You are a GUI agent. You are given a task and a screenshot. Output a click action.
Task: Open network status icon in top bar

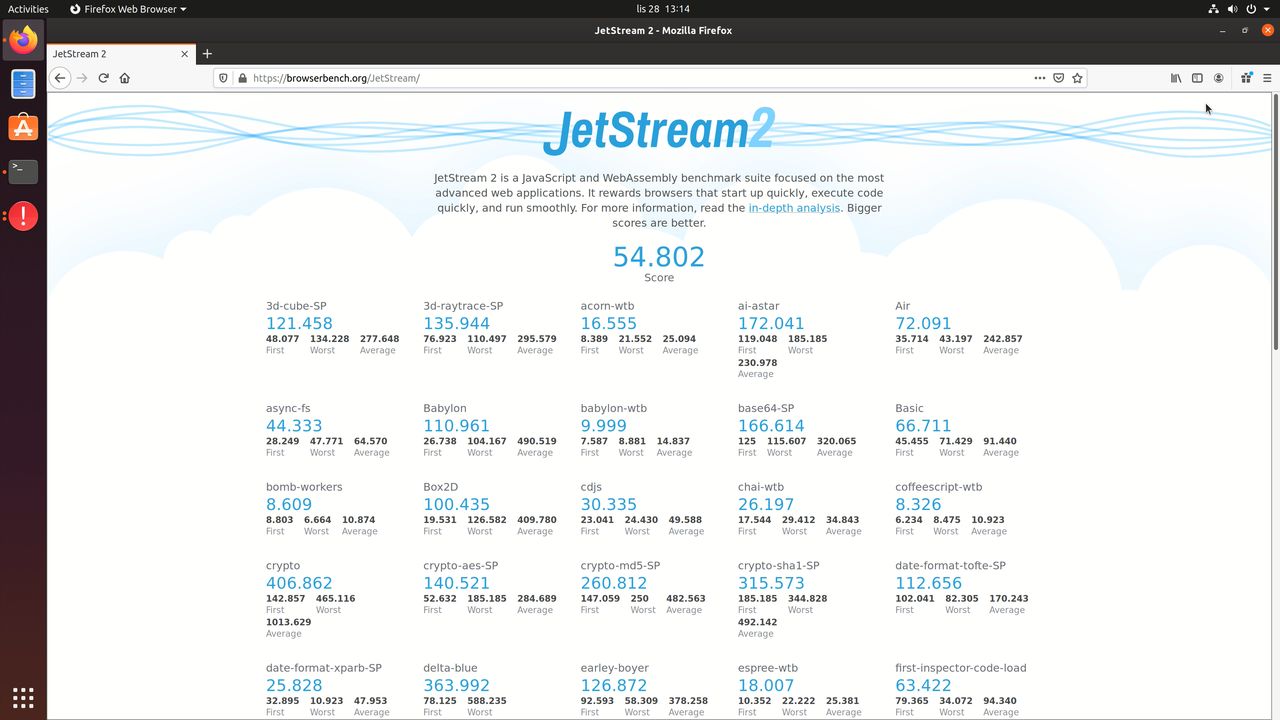pos(1213,9)
